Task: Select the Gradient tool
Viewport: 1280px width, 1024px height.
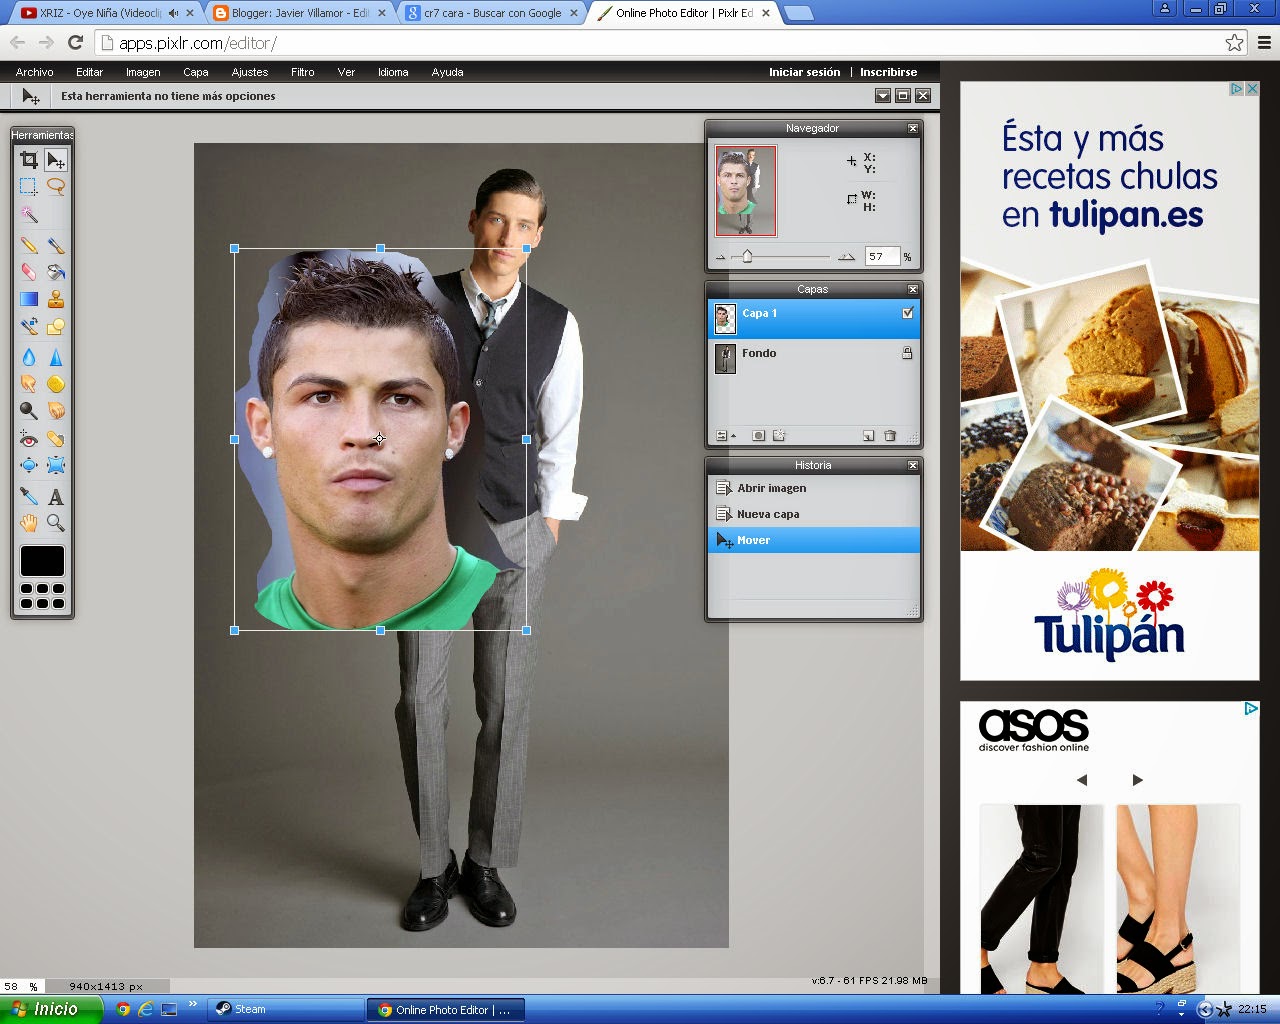Action: click(x=29, y=299)
